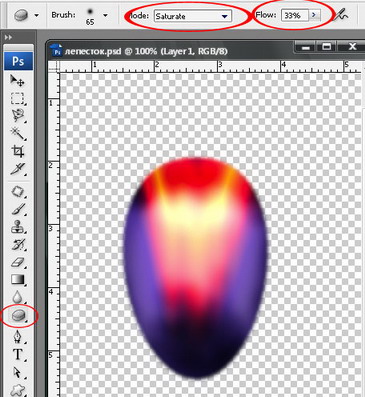The width and height of the screenshot is (365, 397).
Task: Click the Flow value field 33%
Action: pyautogui.click(x=295, y=15)
